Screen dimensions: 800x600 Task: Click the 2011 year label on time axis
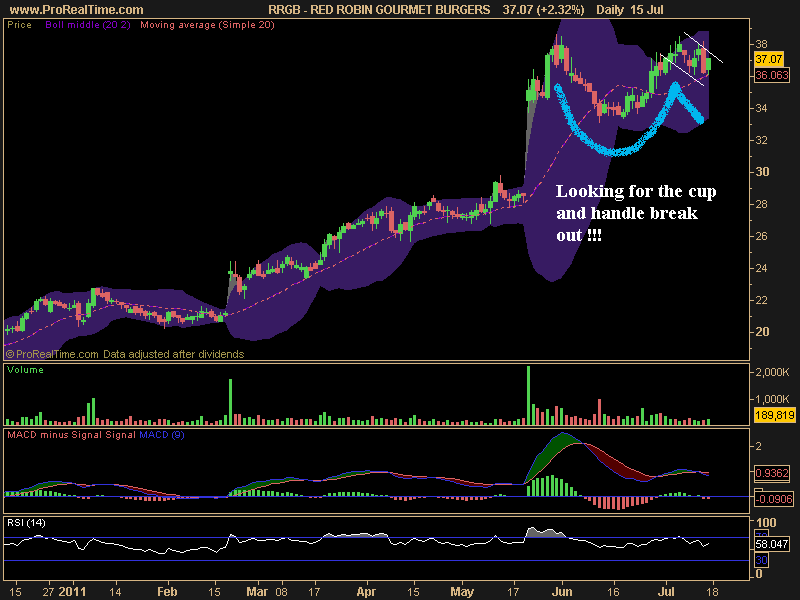pyautogui.click(x=72, y=592)
